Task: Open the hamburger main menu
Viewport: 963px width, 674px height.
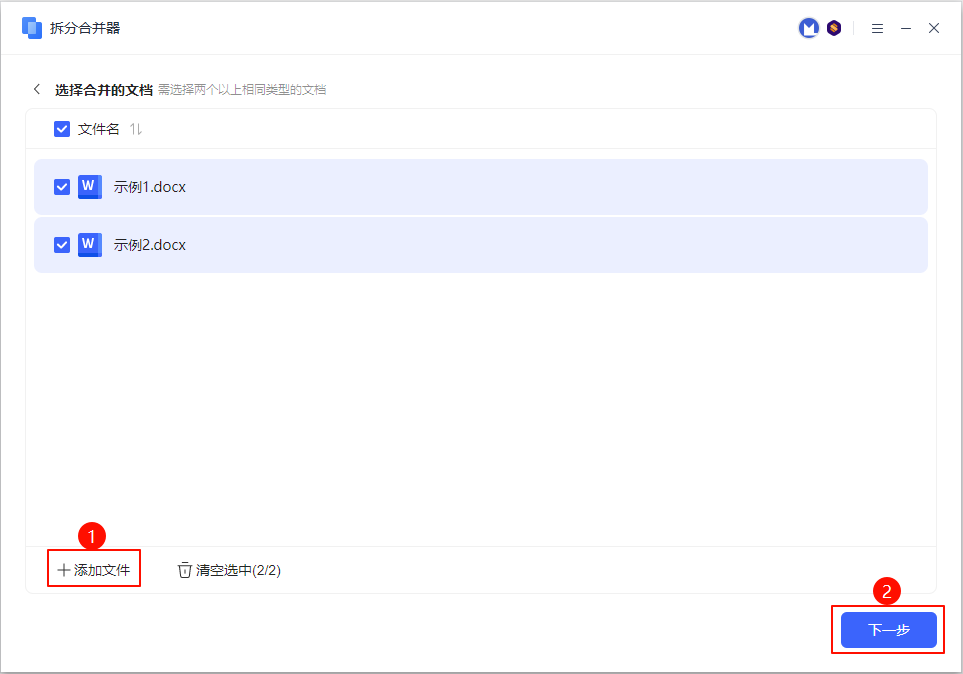Action: click(x=877, y=29)
